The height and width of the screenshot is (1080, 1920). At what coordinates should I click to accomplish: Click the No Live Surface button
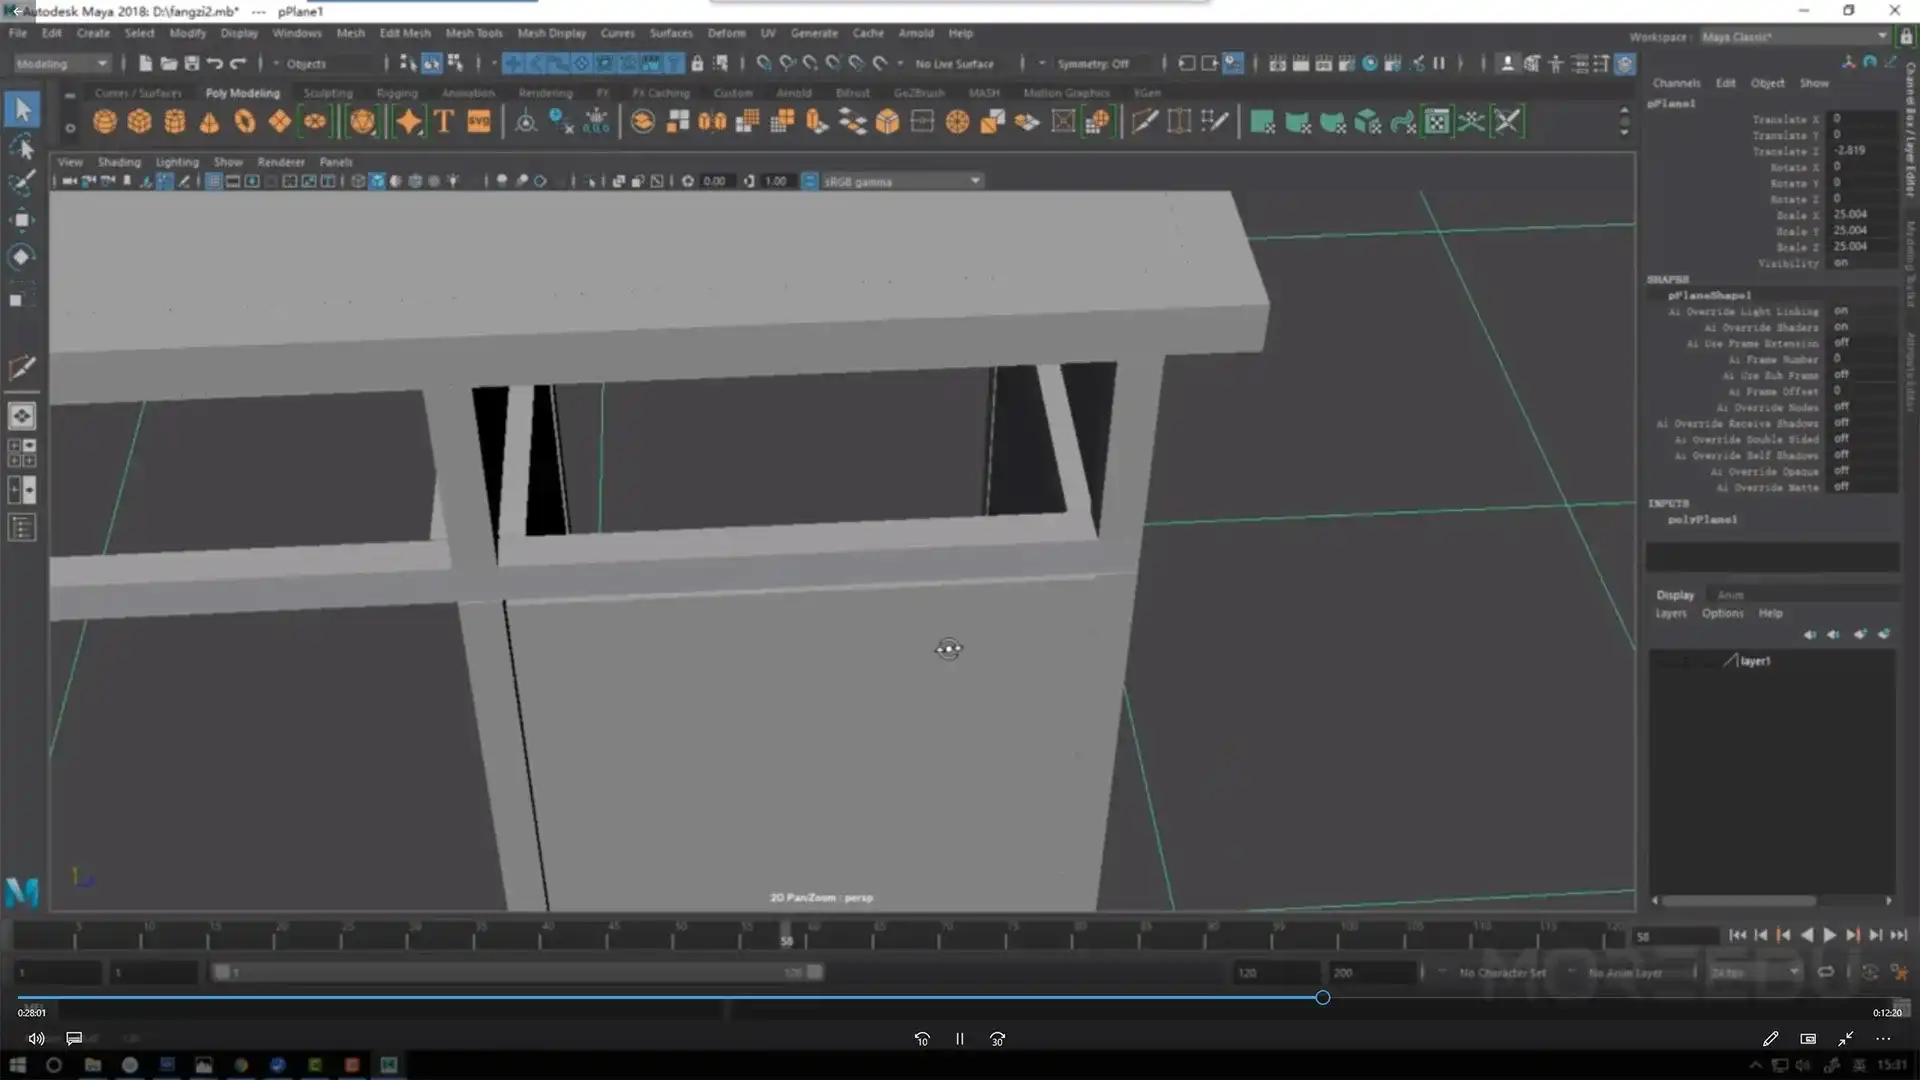(953, 63)
